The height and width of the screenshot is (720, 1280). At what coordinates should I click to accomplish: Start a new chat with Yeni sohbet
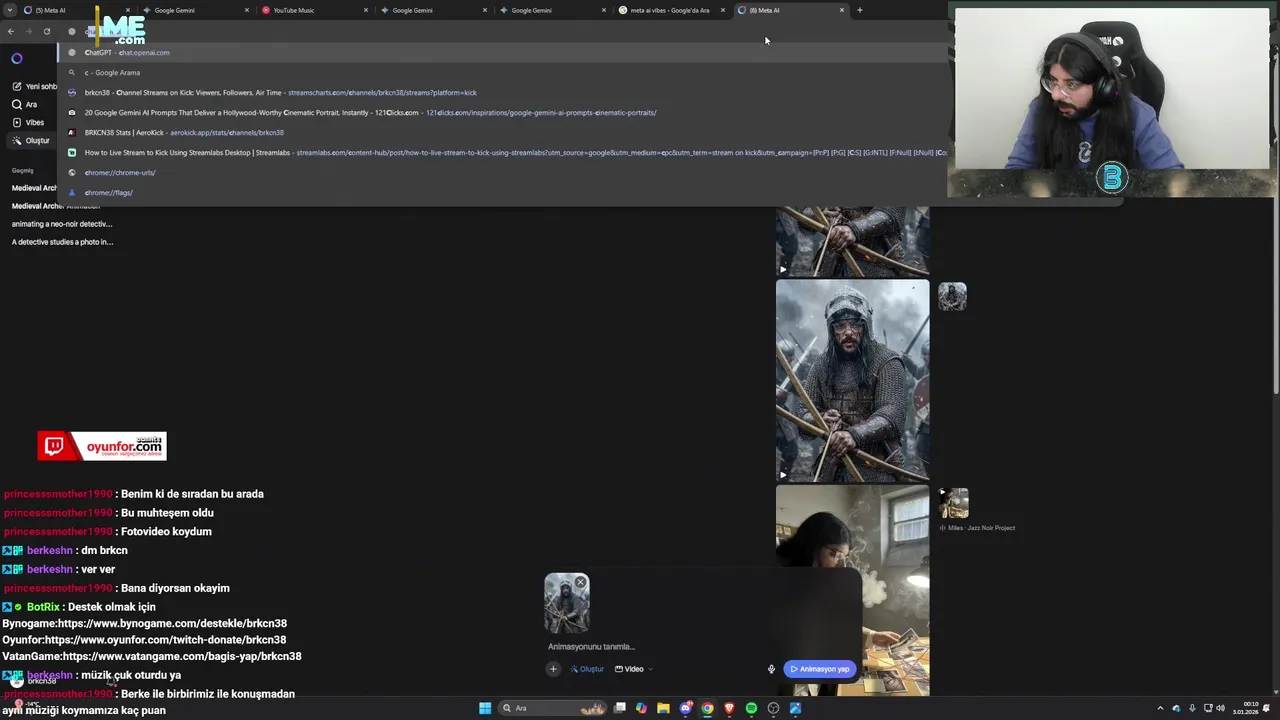tap(34, 87)
